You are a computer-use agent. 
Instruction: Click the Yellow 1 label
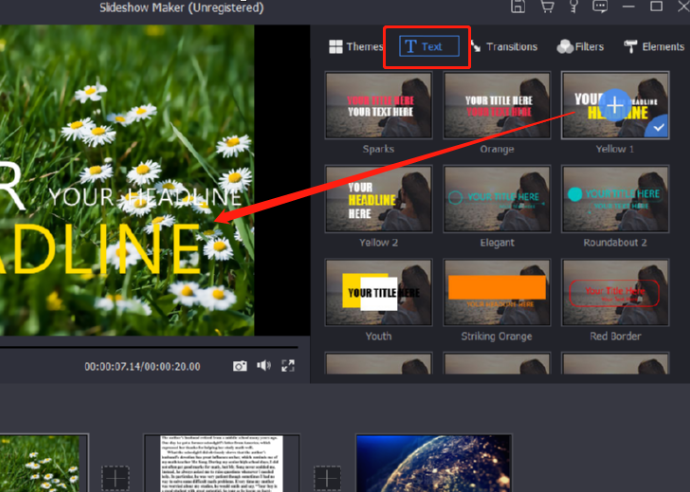(x=615, y=149)
